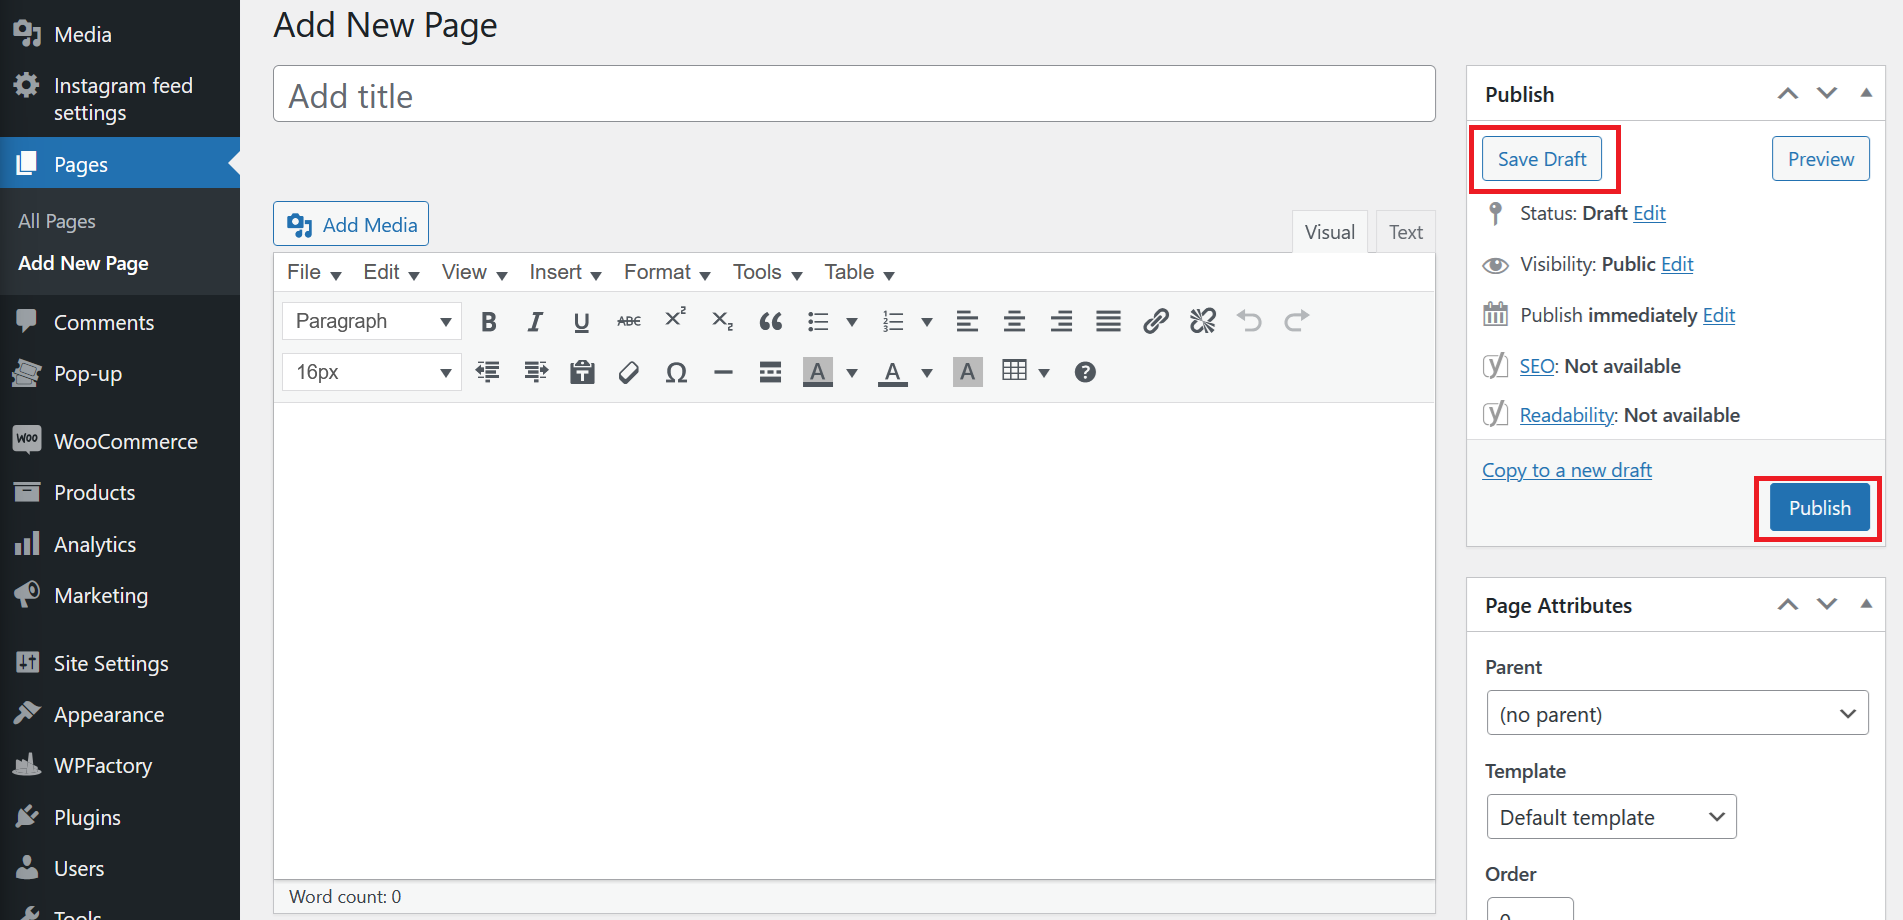This screenshot has height=920, width=1903.
Task: Open text color picker arrow
Action: [x=927, y=373]
